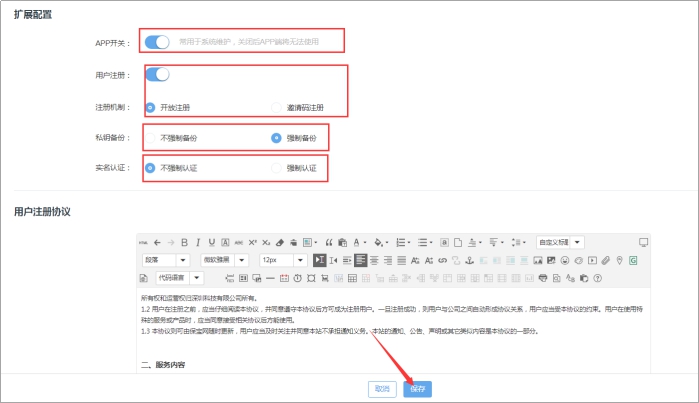The height and width of the screenshot is (403, 699).
Task: Toggle the APP开关 switch
Action: [x=157, y=42]
